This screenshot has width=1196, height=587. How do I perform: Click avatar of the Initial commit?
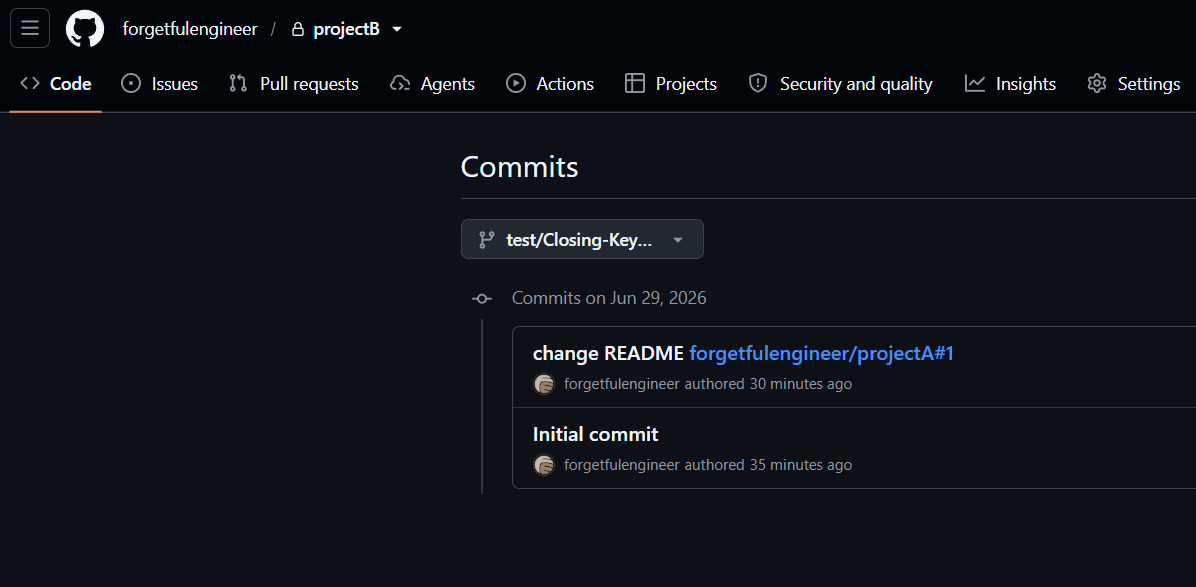click(x=544, y=465)
